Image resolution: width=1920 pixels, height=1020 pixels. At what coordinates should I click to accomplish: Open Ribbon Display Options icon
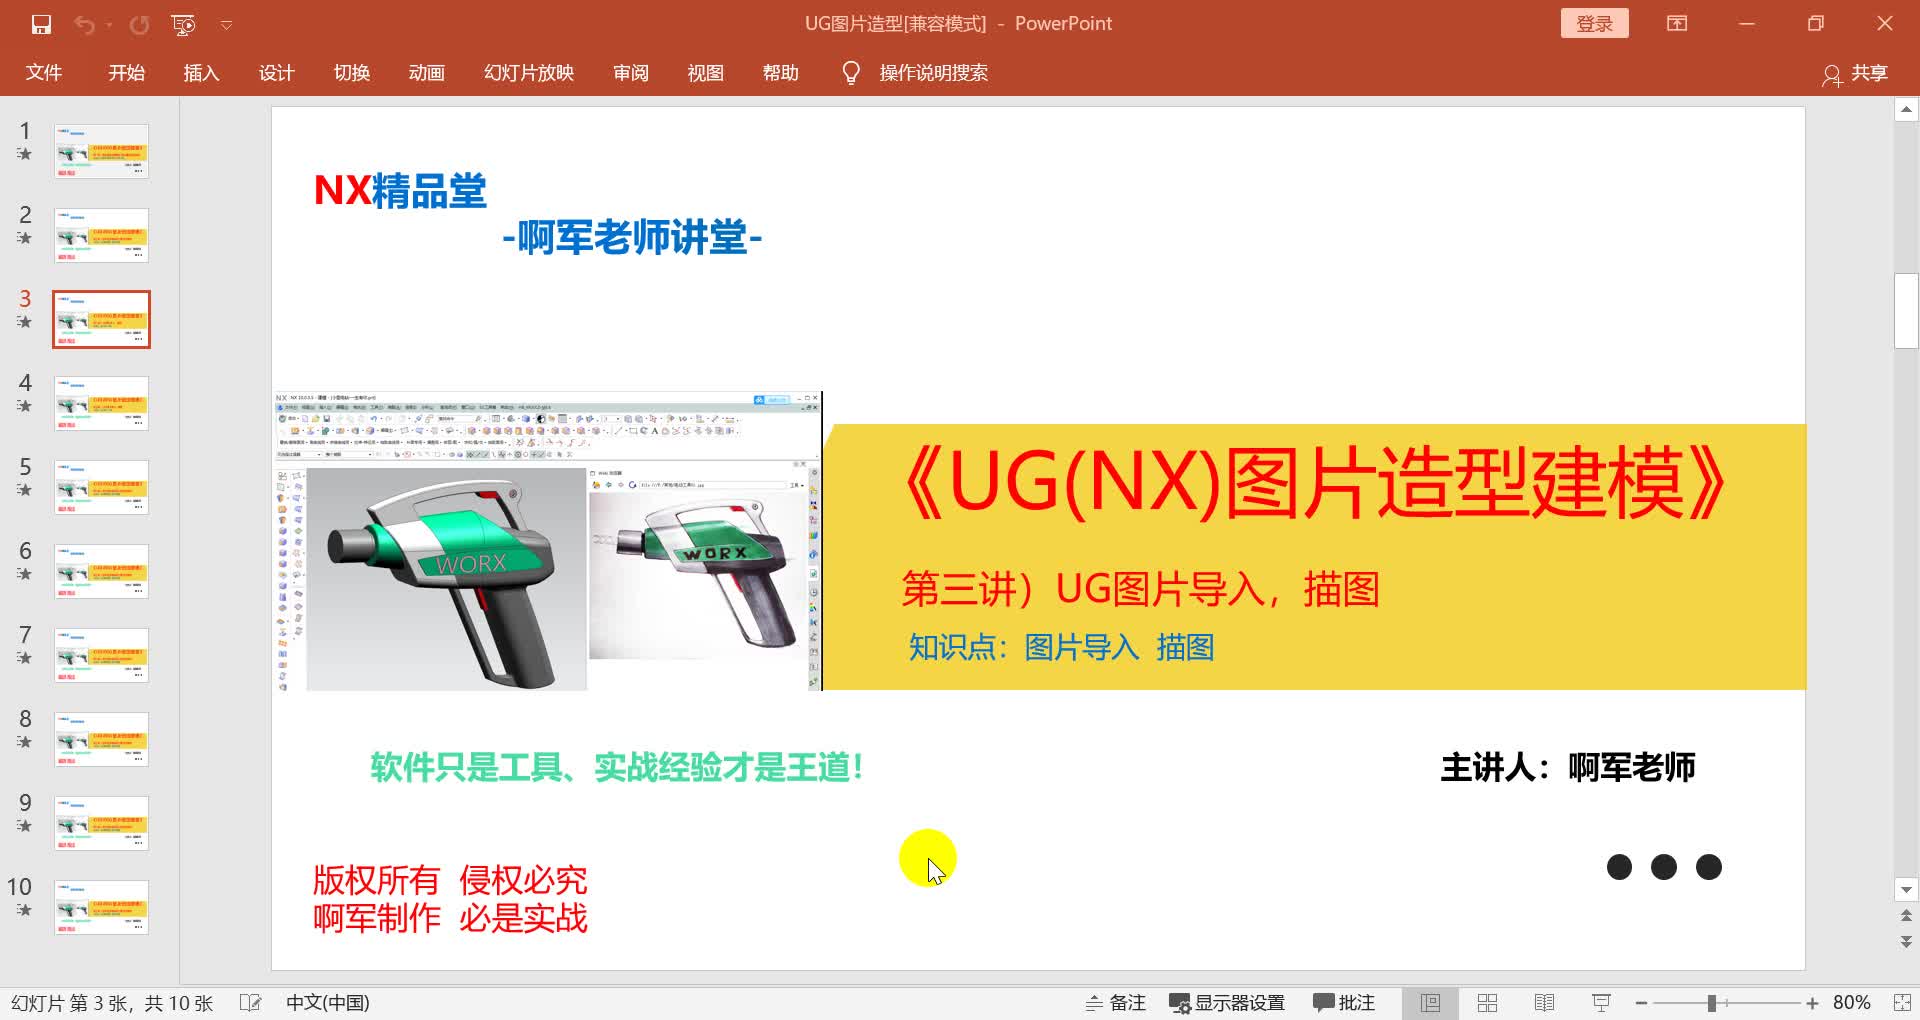(x=1677, y=23)
